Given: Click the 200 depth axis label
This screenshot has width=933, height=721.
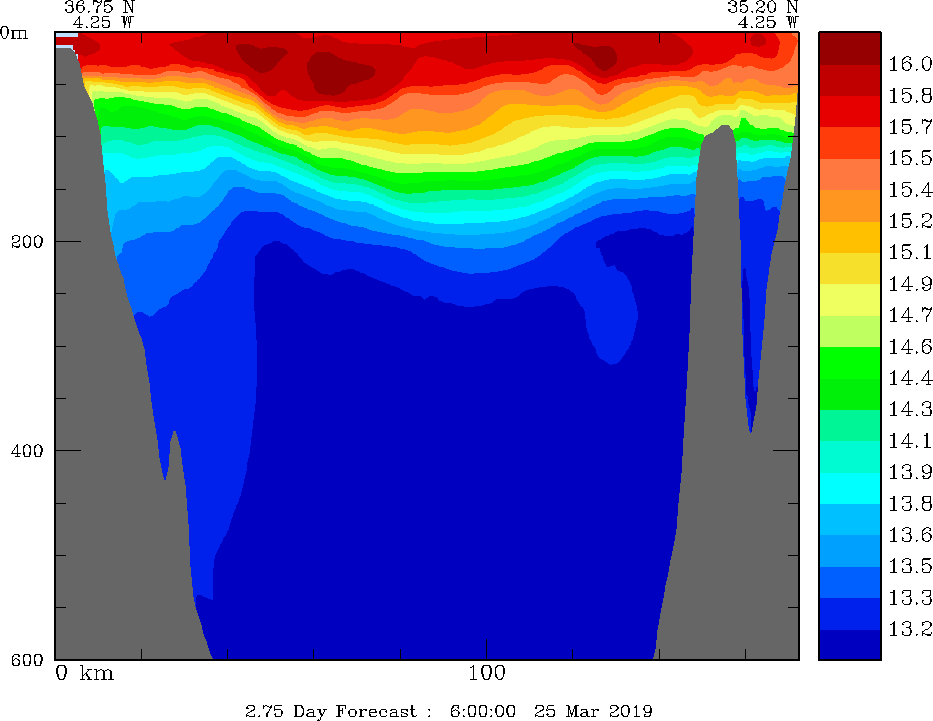Looking at the screenshot, I should pos(27,242).
